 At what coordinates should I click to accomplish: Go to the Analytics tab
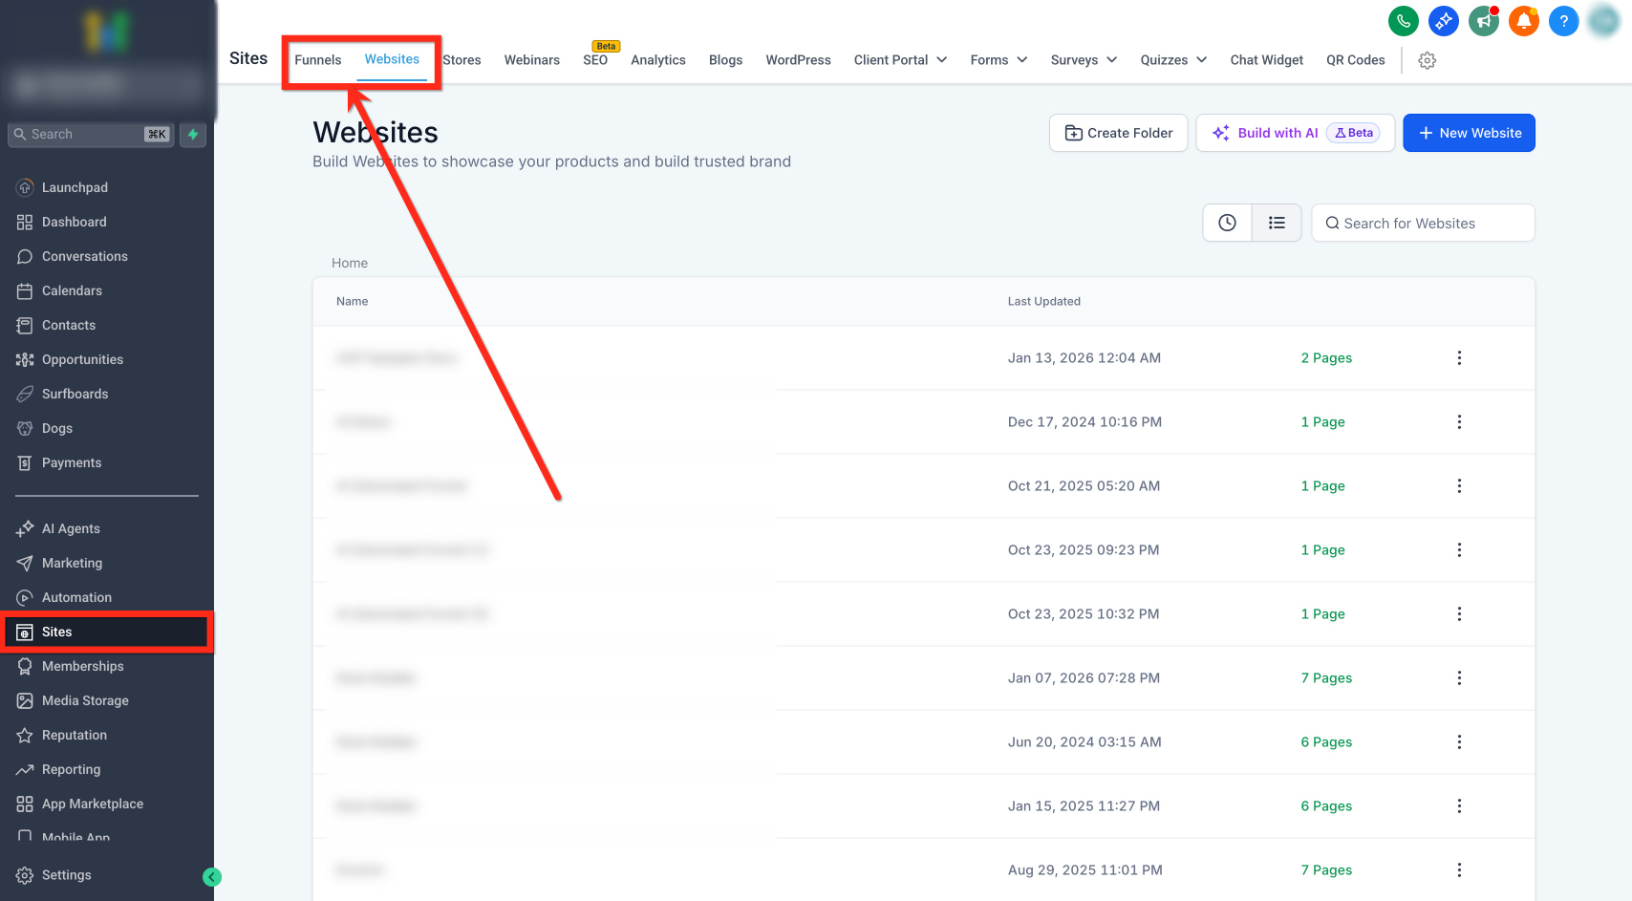(658, 60)
